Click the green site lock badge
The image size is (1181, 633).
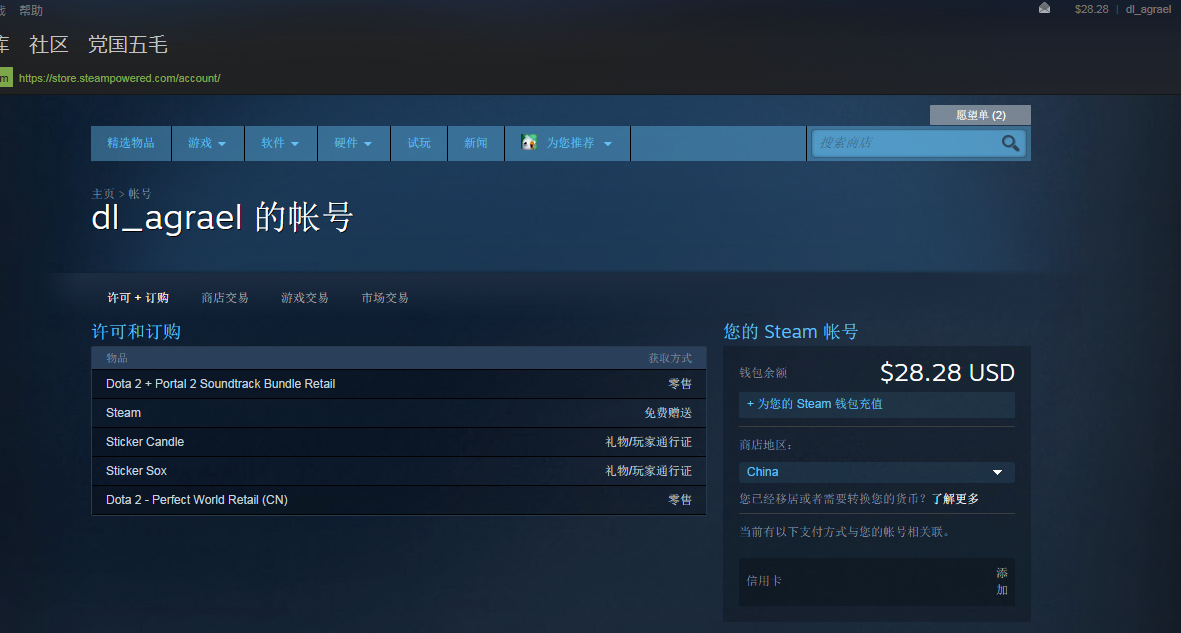(6, 78)
